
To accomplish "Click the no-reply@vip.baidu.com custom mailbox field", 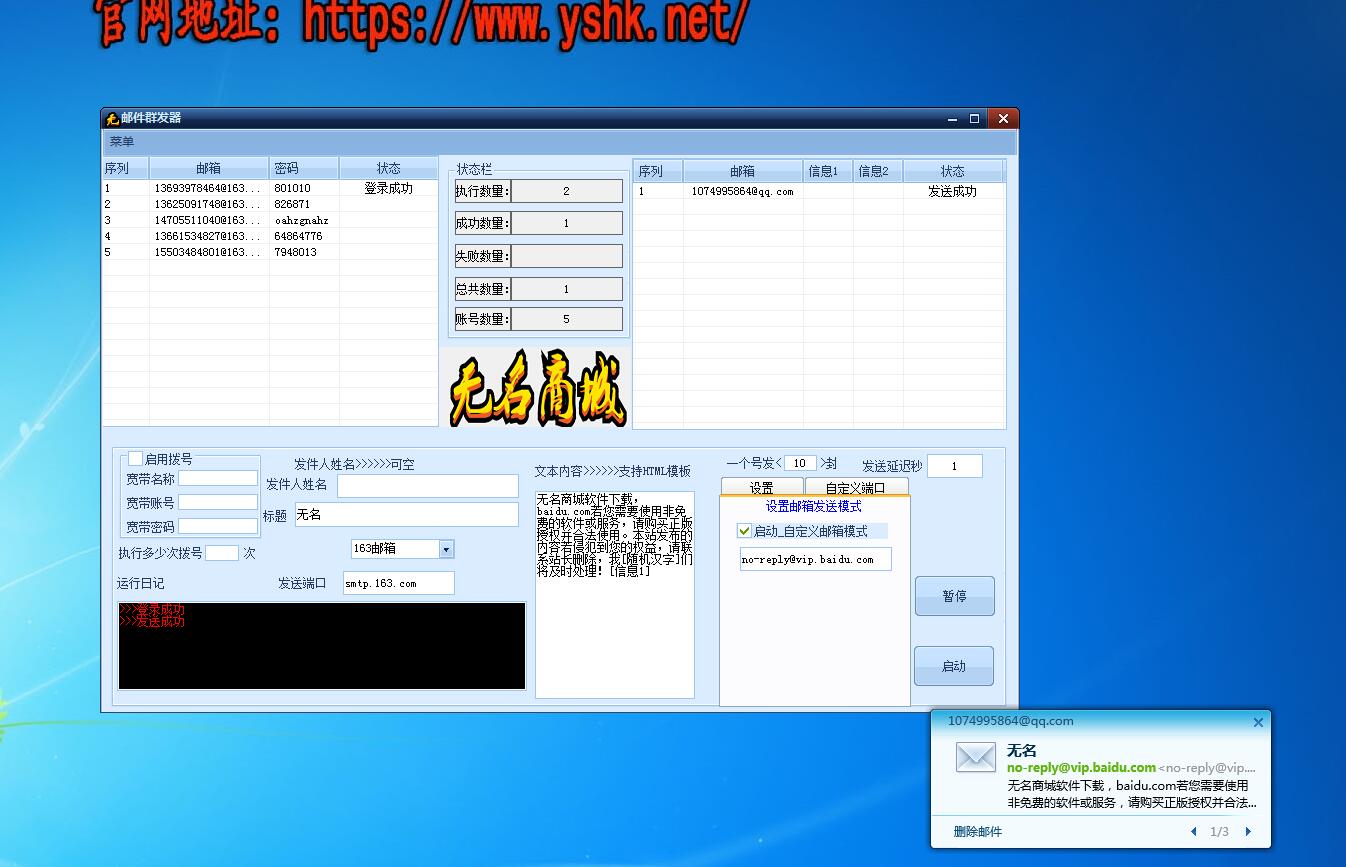I will [815, 560].
